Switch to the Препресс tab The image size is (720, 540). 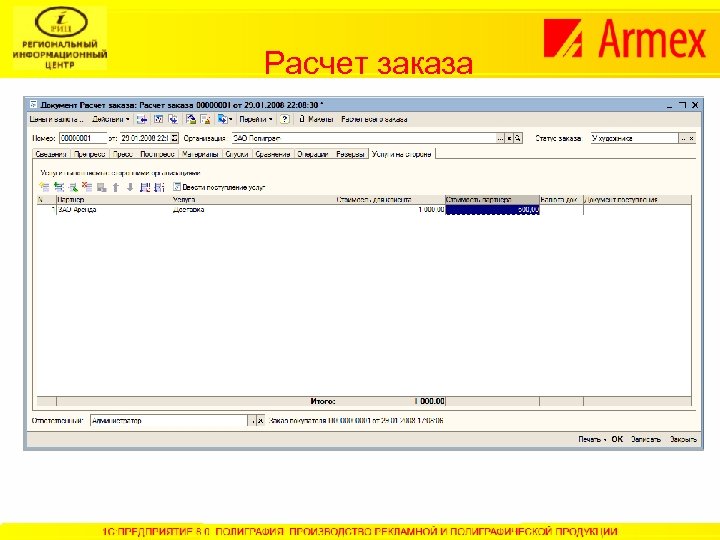[x=90, y=154]
